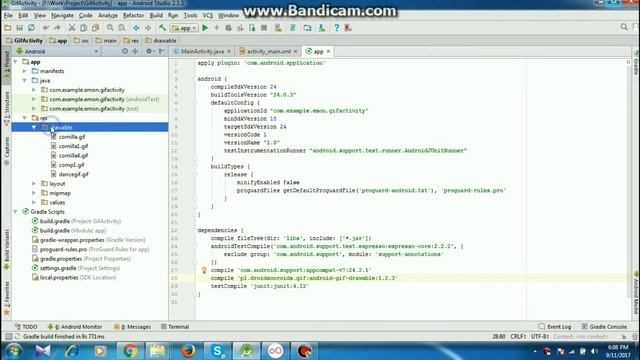Click the Make Project hammer icon

(162, 28)
